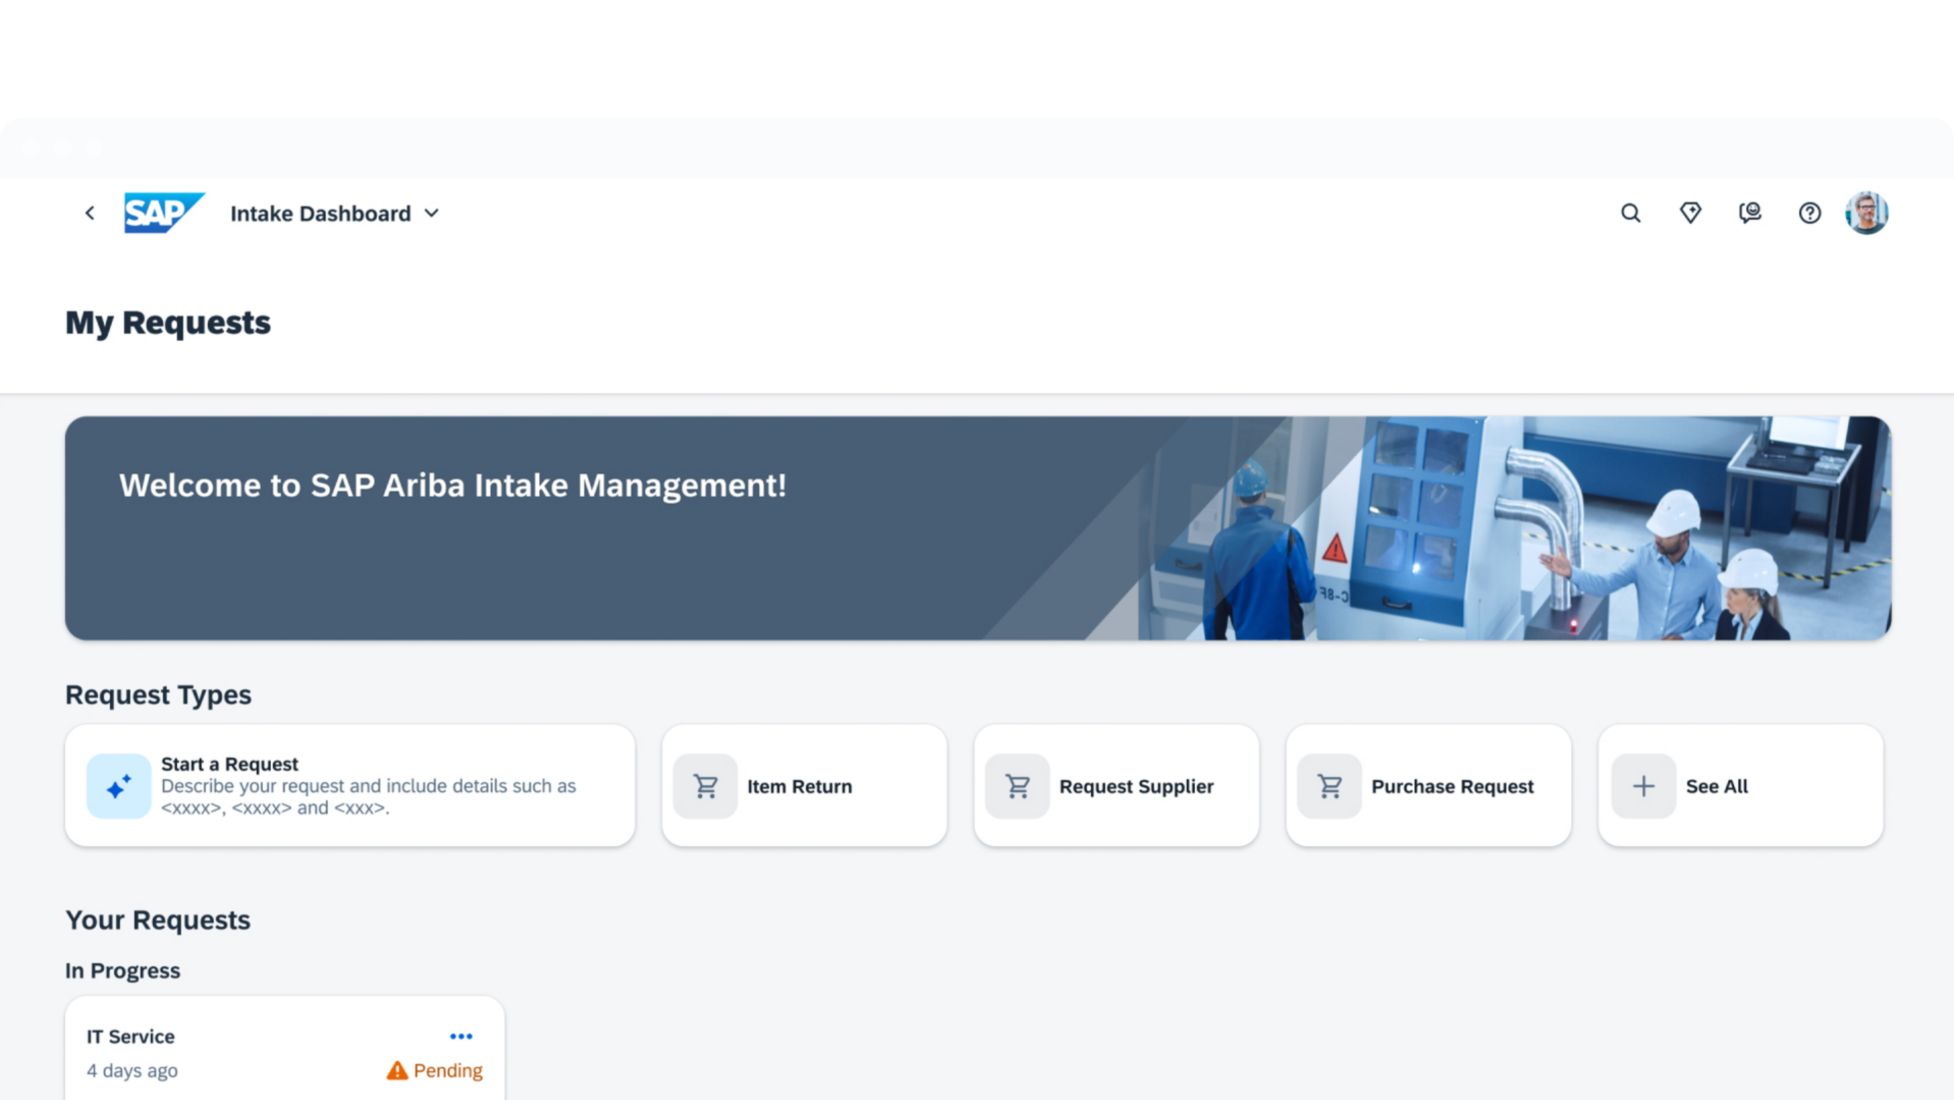The image size is (1954, 1100).
Task: Click the plus icon on See All
Action: coord(1643,786)
